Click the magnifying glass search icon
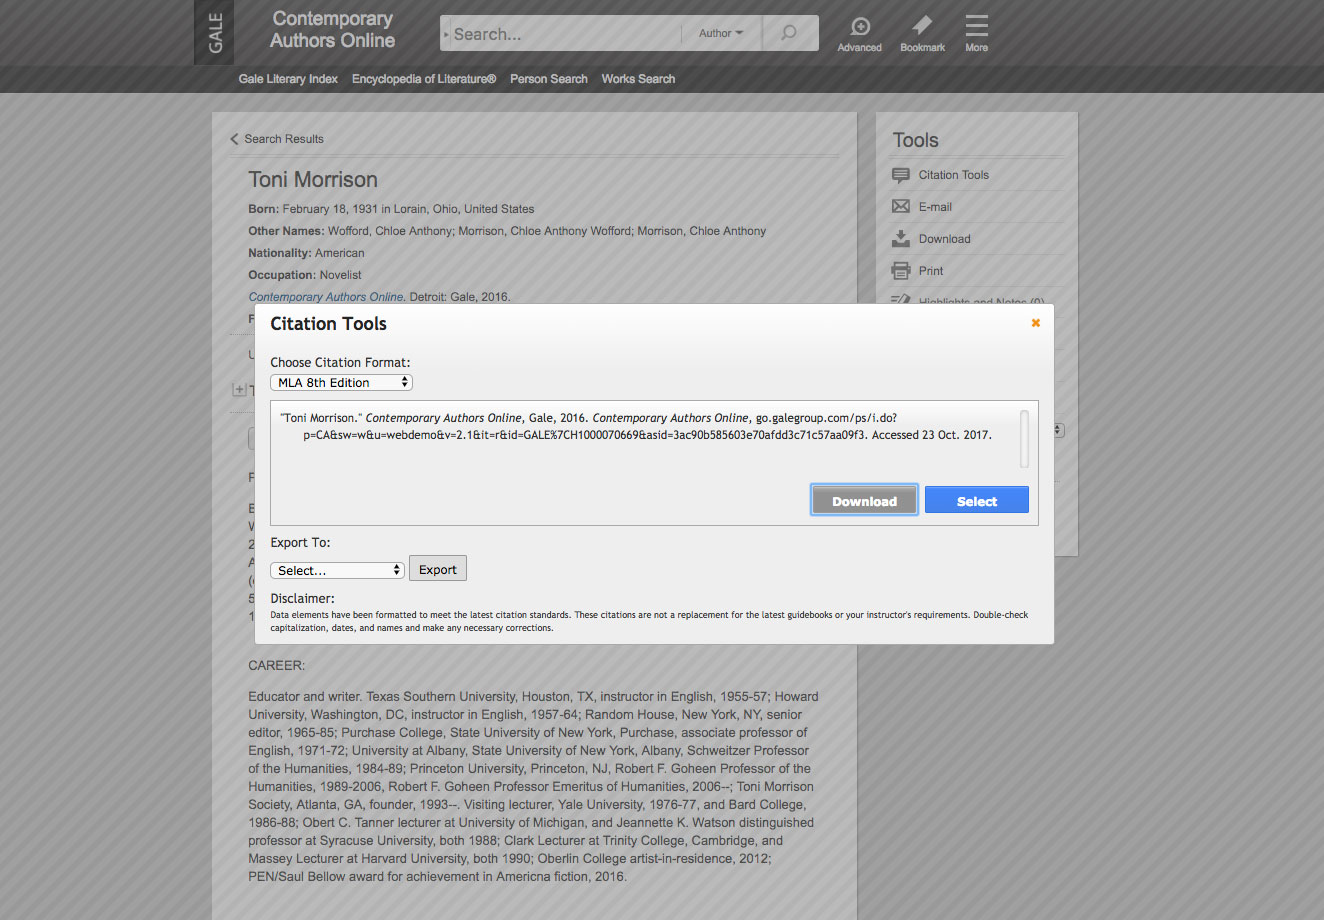This screenshot has height=920, width=1324. (x=789, y=33)
